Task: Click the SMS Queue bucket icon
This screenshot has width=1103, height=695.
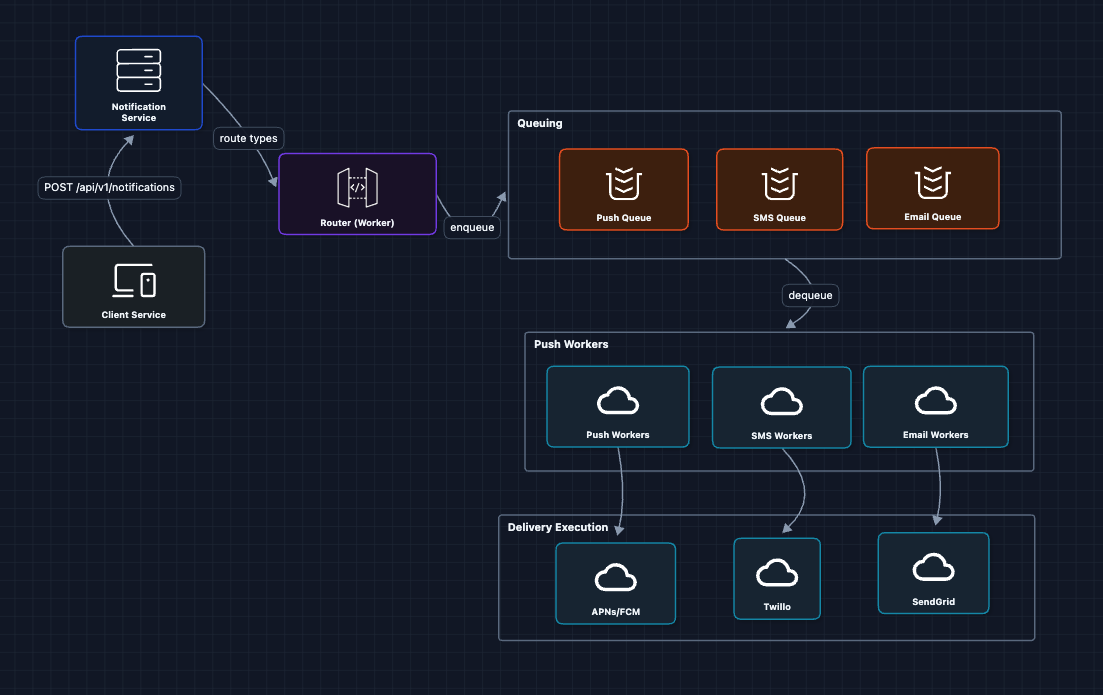Action: tap(779, 184)
